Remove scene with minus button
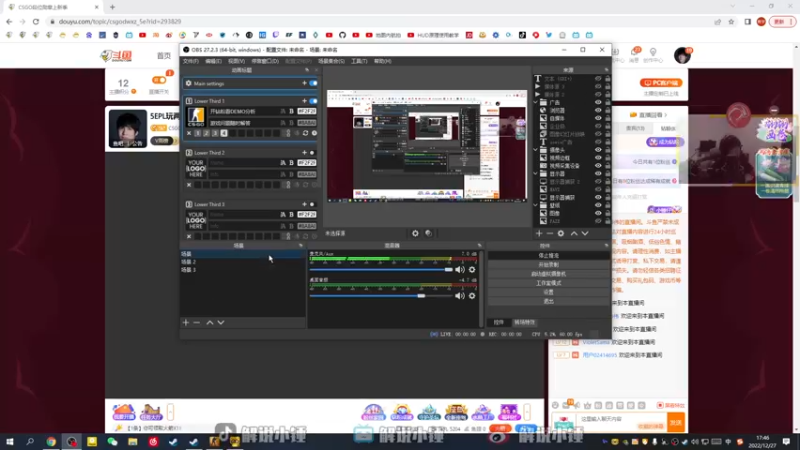800x450 pixels. tap(196, 322)
